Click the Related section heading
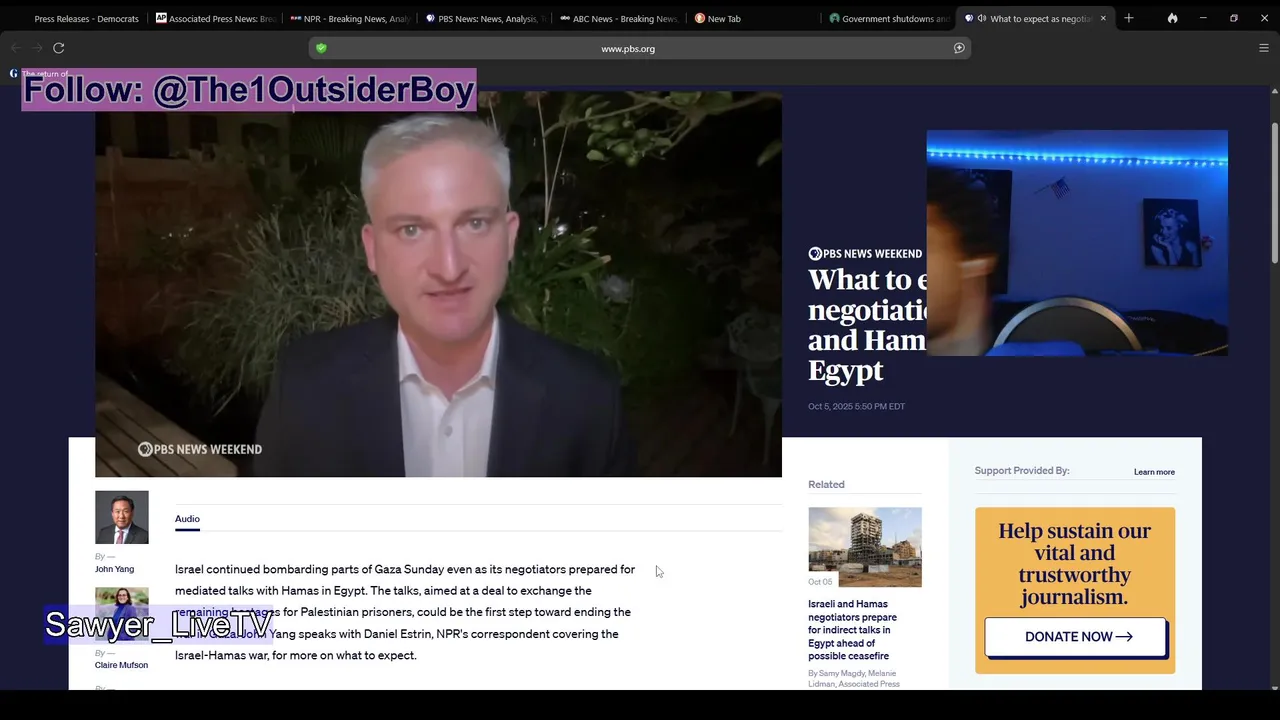Viewport: 1280px width, 720px height. coord(826,484)
